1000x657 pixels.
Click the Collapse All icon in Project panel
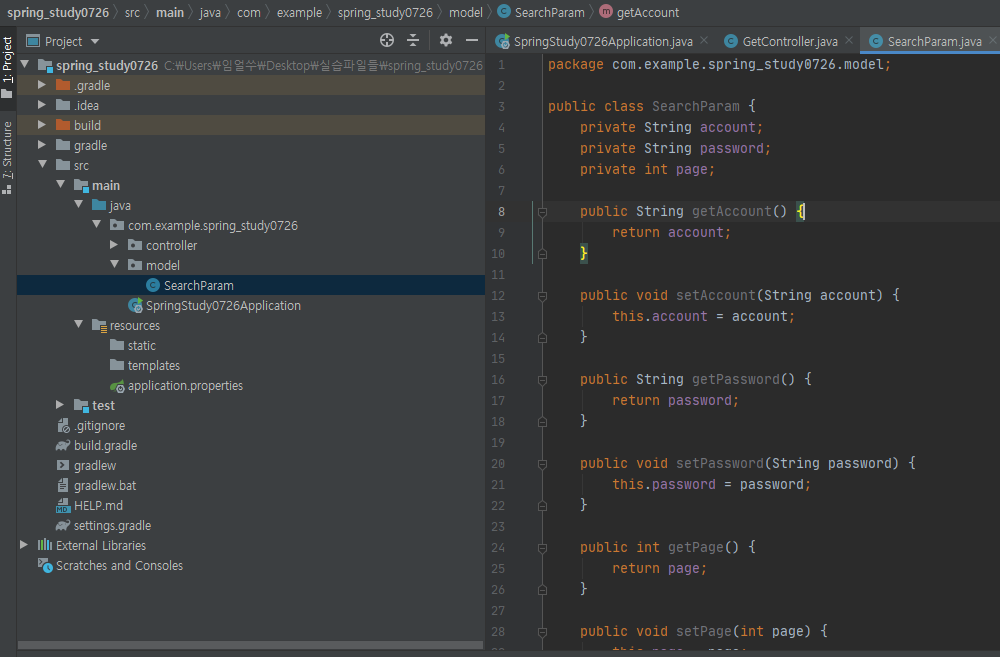tap(413, 41)
